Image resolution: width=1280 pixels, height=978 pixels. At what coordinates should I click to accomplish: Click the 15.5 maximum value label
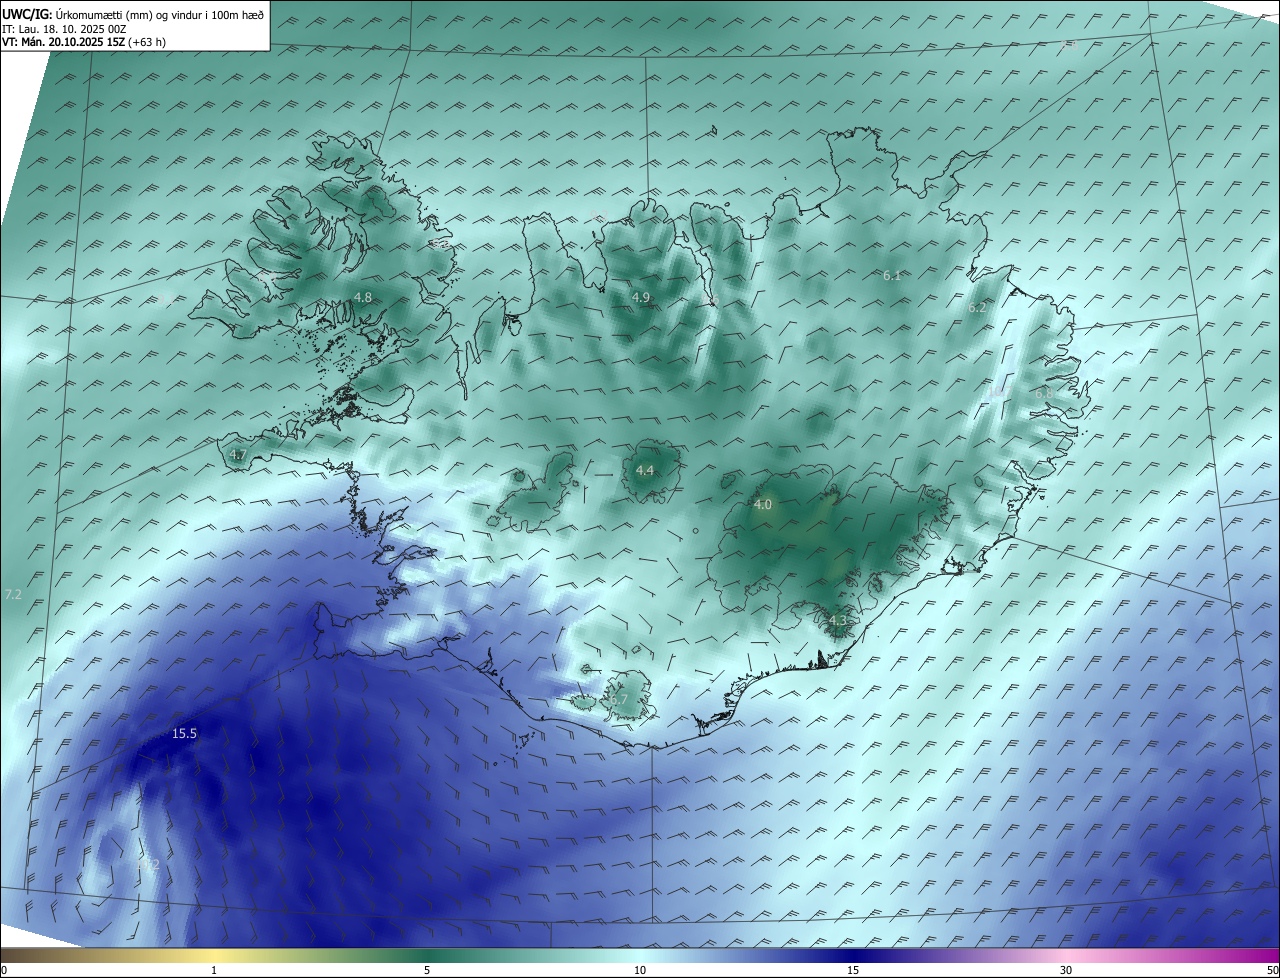click(184, 733)
